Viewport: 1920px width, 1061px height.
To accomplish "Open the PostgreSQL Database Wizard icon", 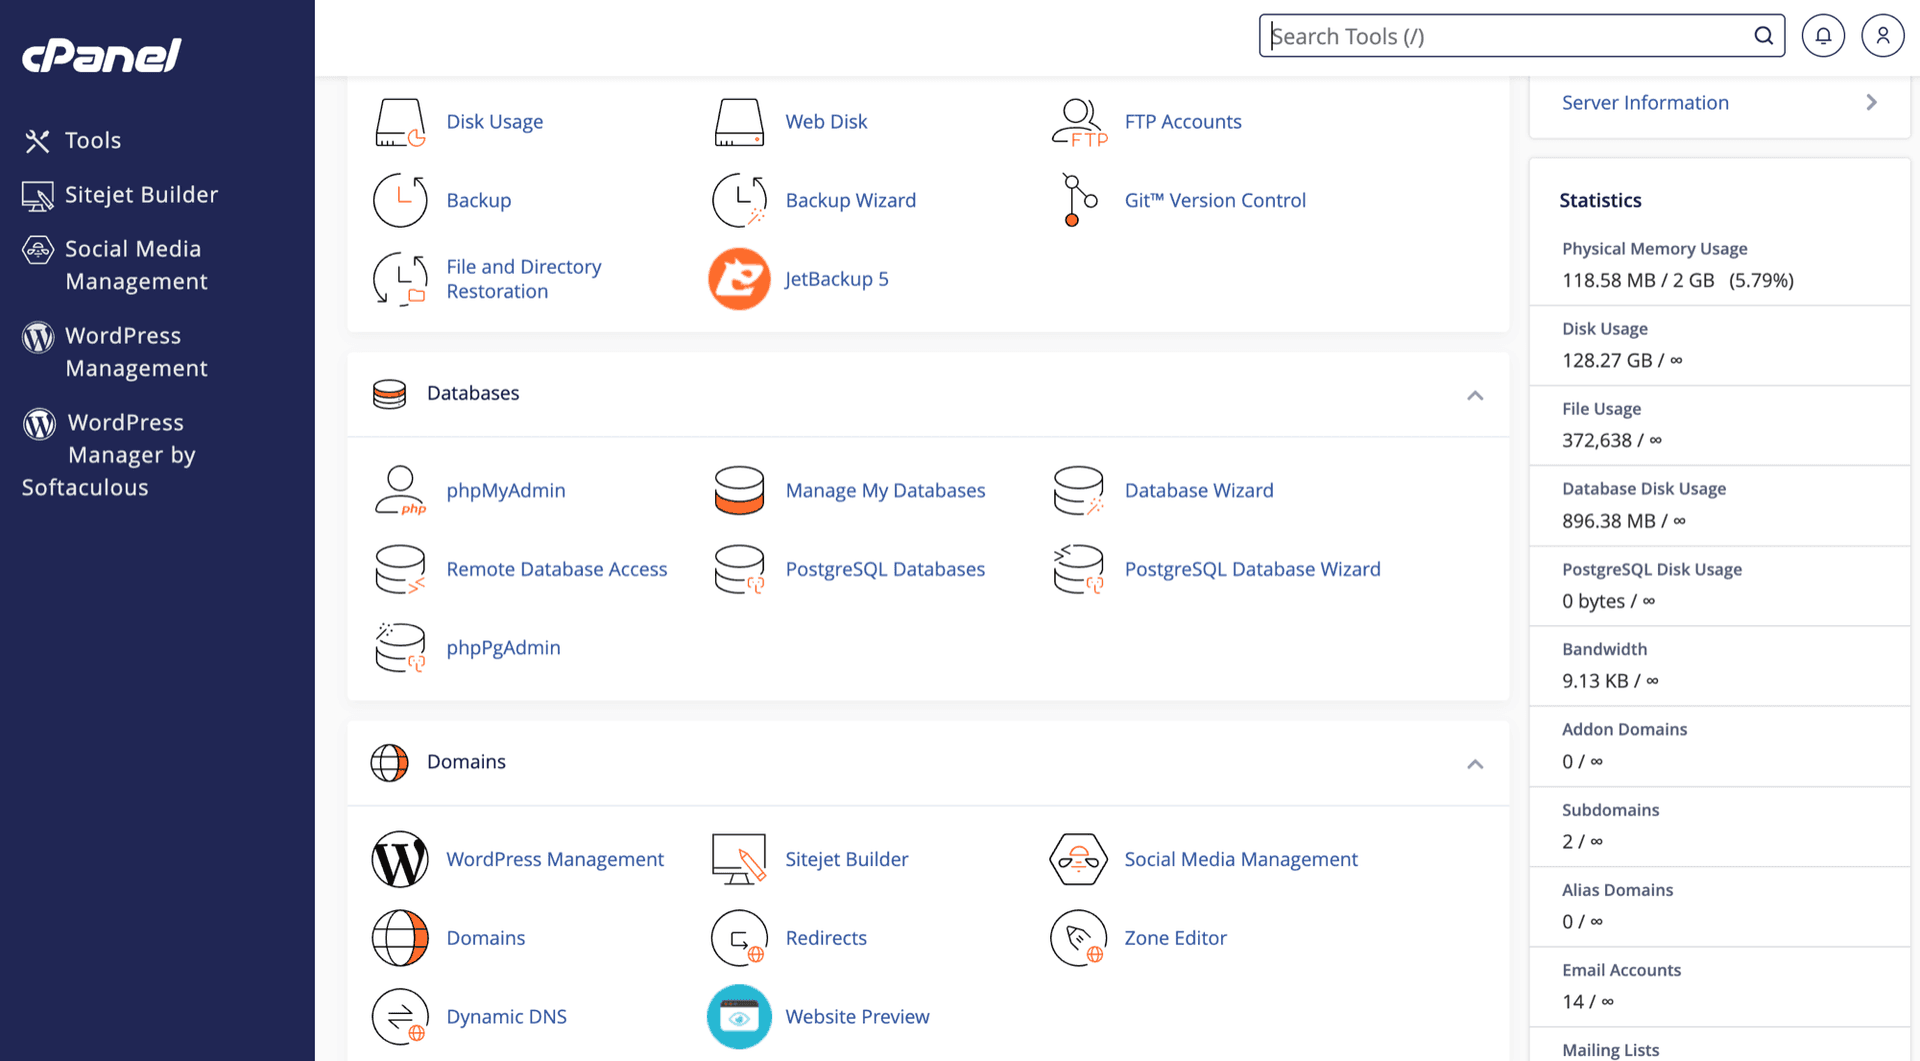I will pyautogui.click(x=1079, y=569).
